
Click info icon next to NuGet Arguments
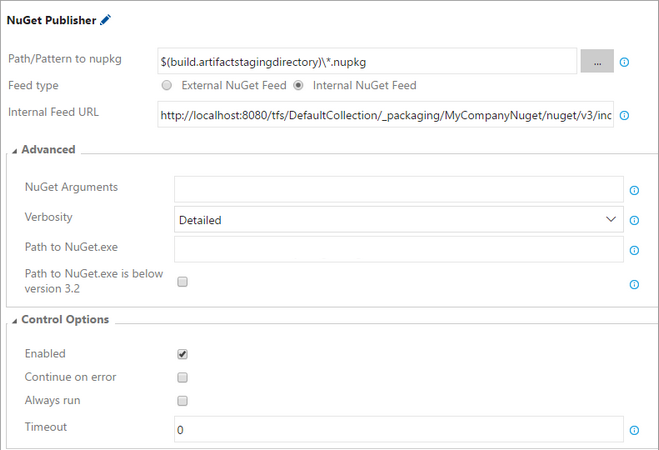(634, 190)
